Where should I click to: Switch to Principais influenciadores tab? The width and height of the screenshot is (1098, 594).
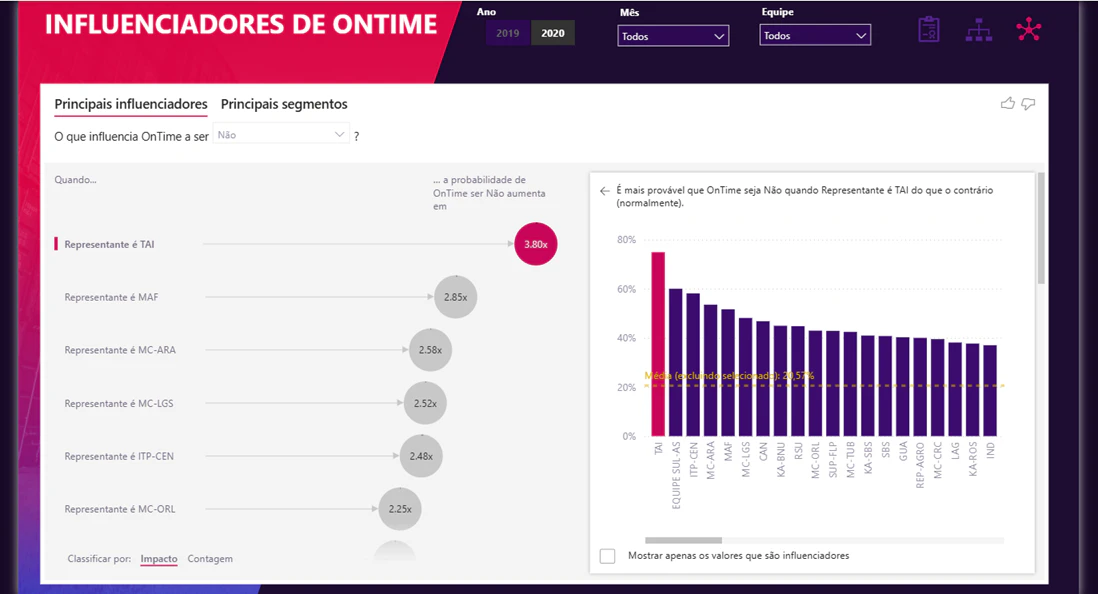click(x=131, y=104)
